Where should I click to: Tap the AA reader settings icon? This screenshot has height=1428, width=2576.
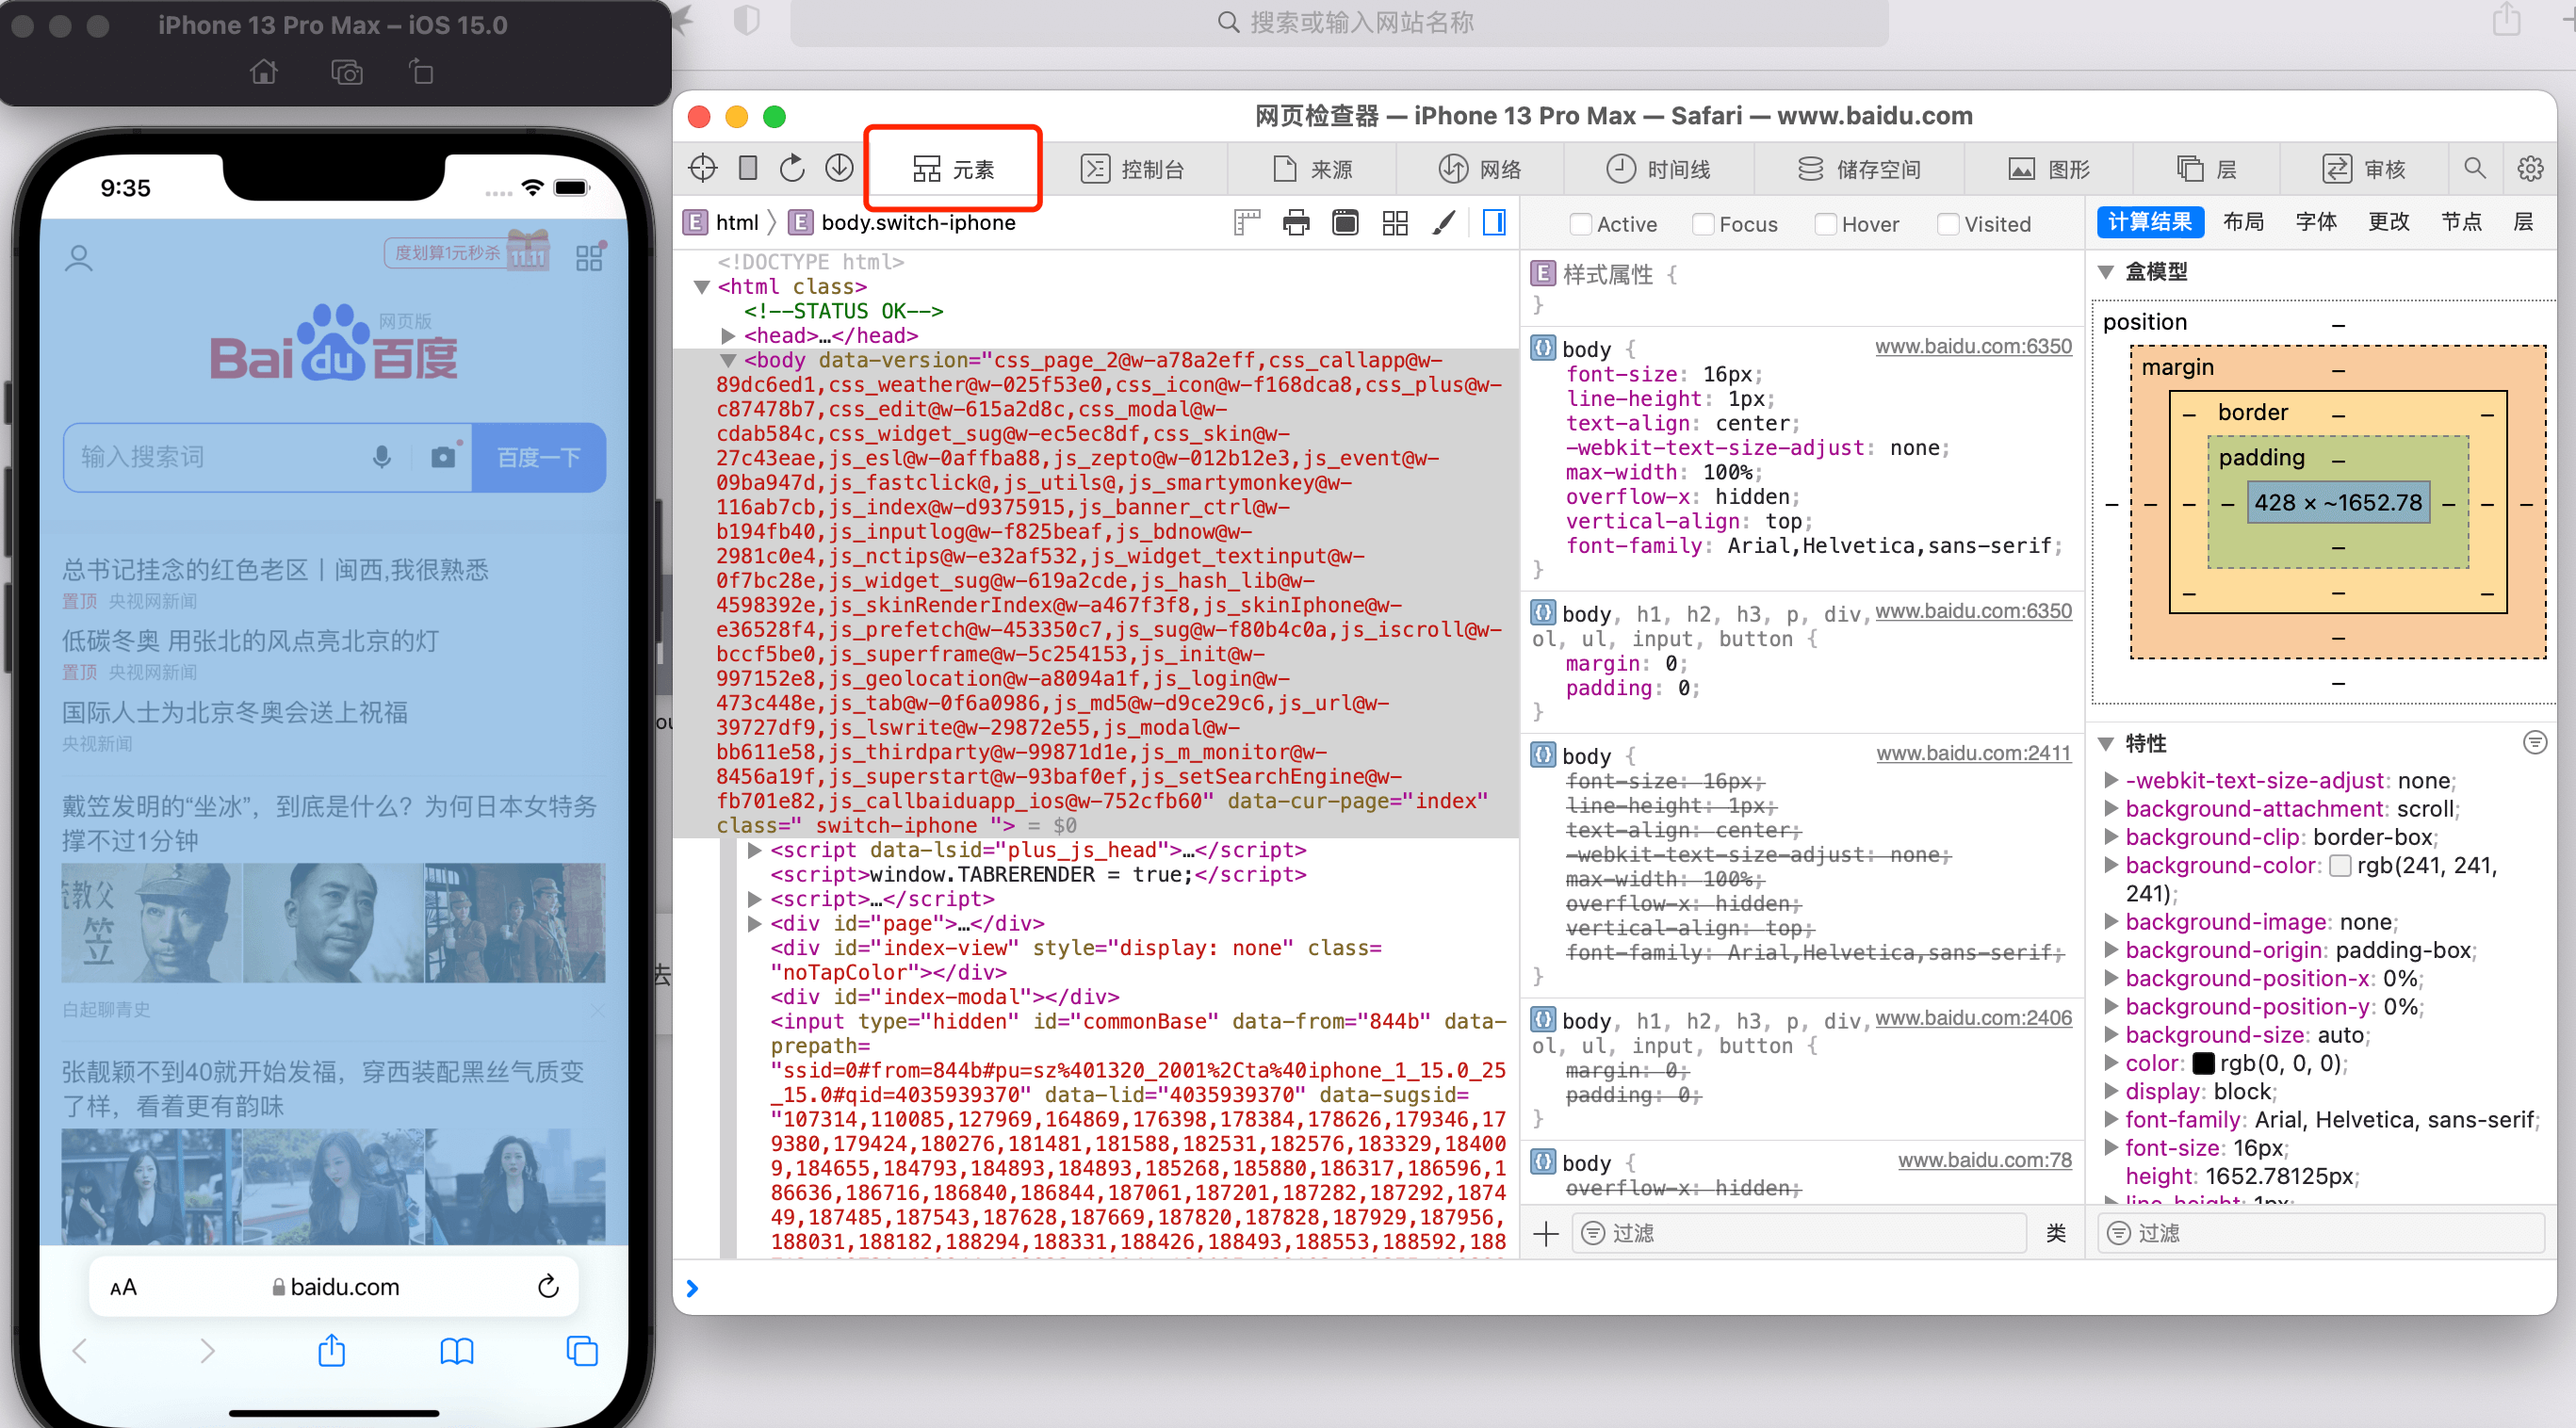(123, 1287)
